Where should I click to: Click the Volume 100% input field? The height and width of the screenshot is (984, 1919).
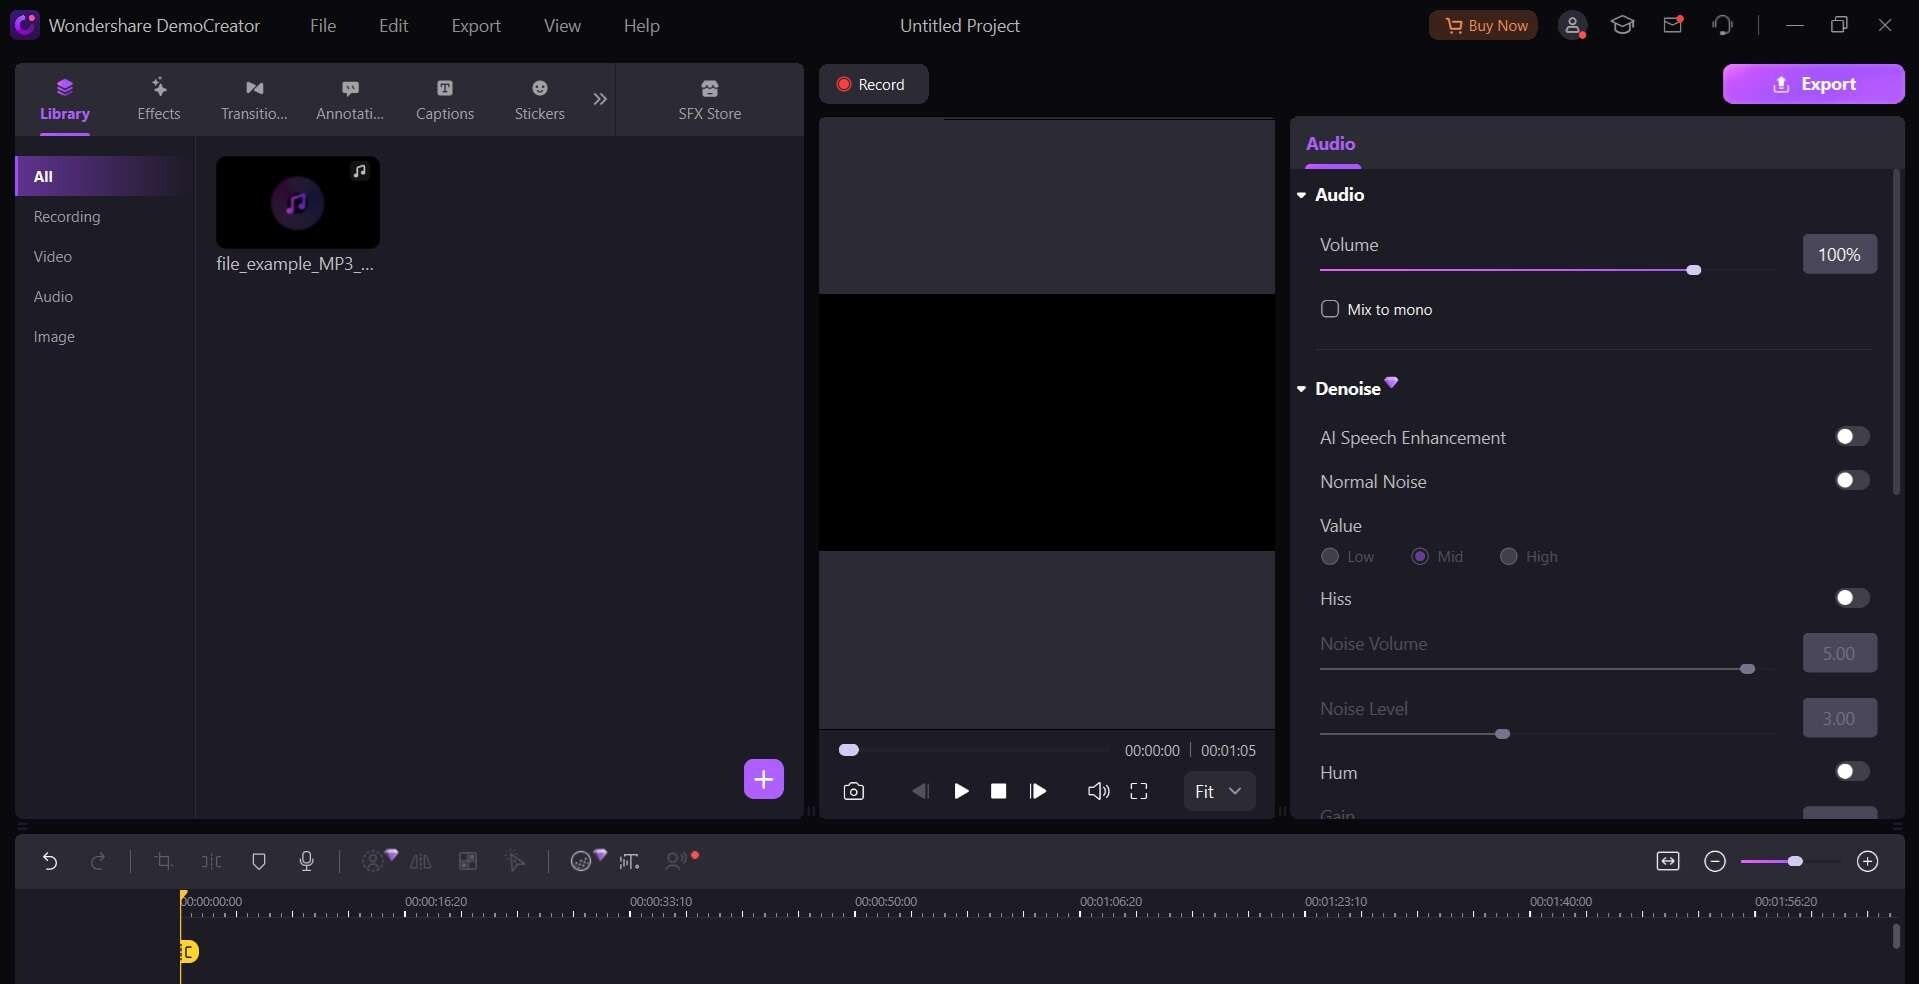pyautogui.click(x=1840, y=254)
